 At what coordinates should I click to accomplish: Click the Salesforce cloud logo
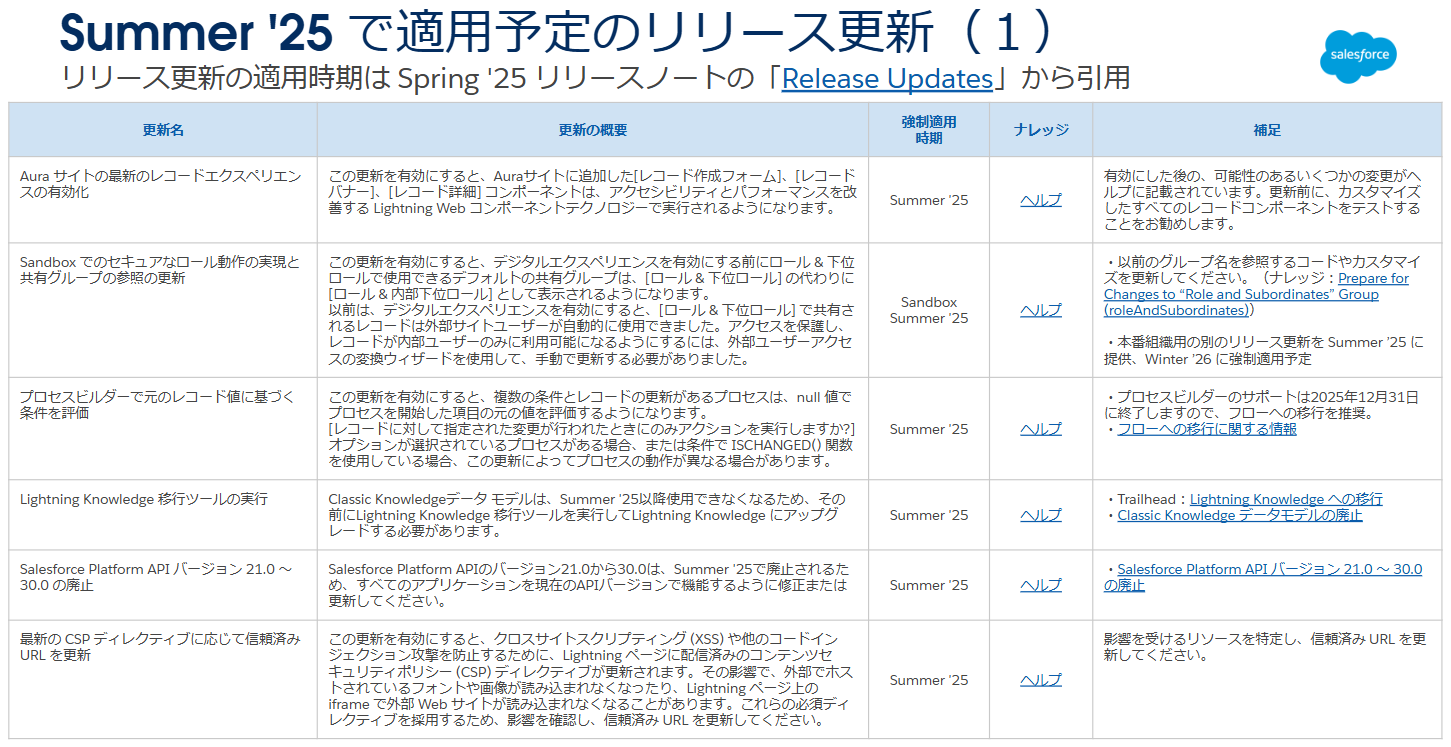click(1358, 56)
